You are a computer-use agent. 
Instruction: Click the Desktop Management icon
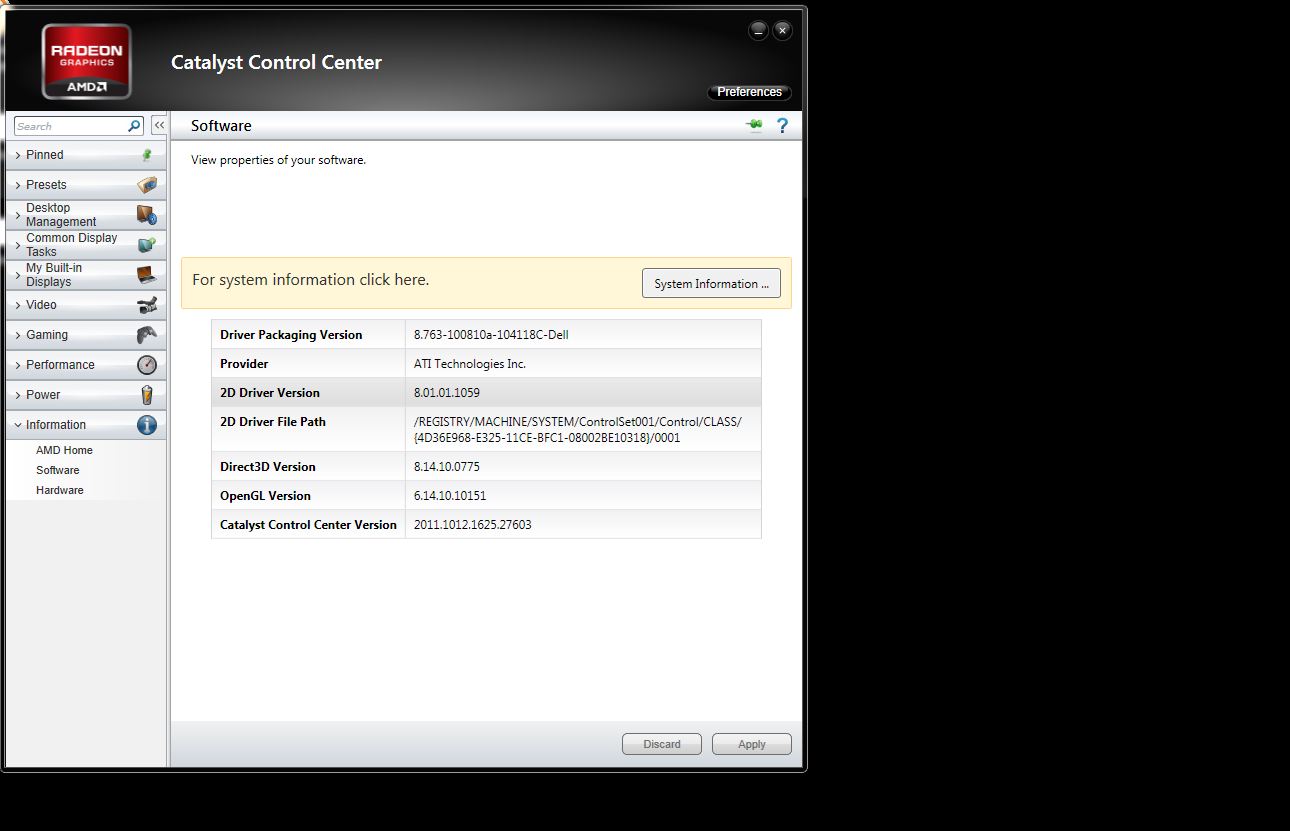click(x=147, y=215)
